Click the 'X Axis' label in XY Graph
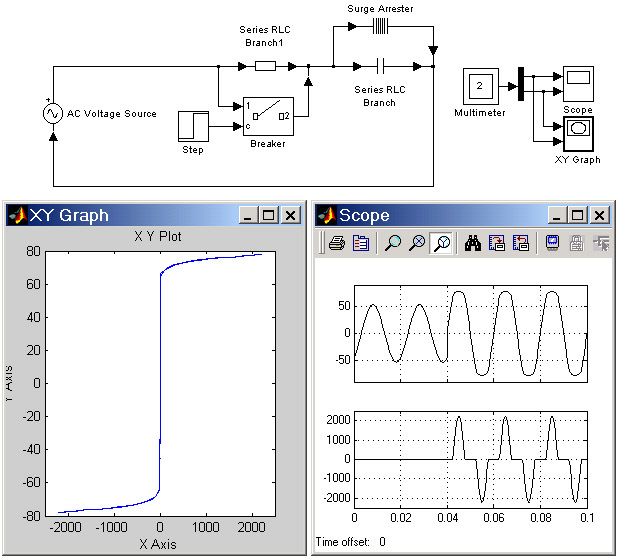Image resolution: width=617 pixels, height=558 pixels. [158, 544]
